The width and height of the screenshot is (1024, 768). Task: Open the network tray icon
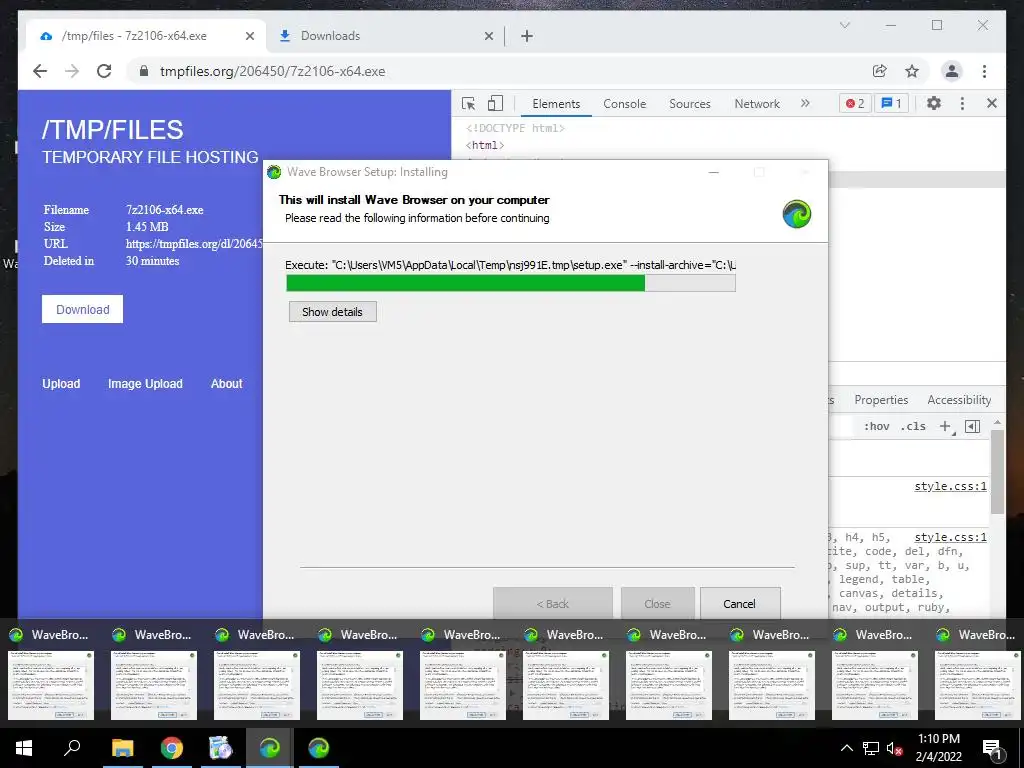871,748
